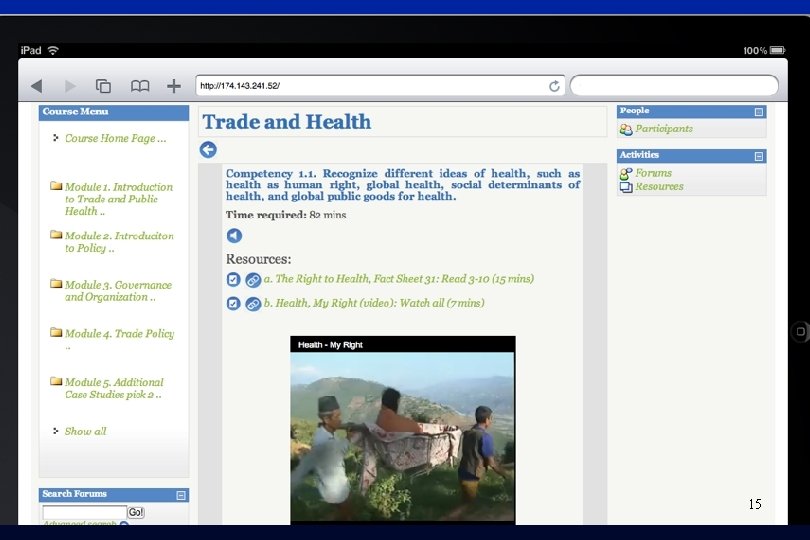Click the Resources icon
Screen dimensions: 810x540
click(626, 187)
